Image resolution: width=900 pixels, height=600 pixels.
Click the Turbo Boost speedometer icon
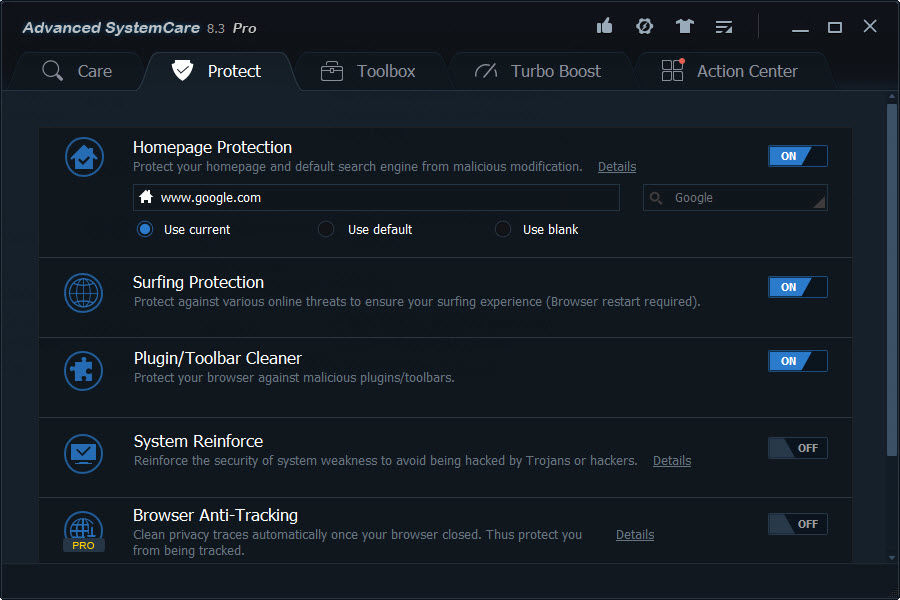(x=486, y=71)
